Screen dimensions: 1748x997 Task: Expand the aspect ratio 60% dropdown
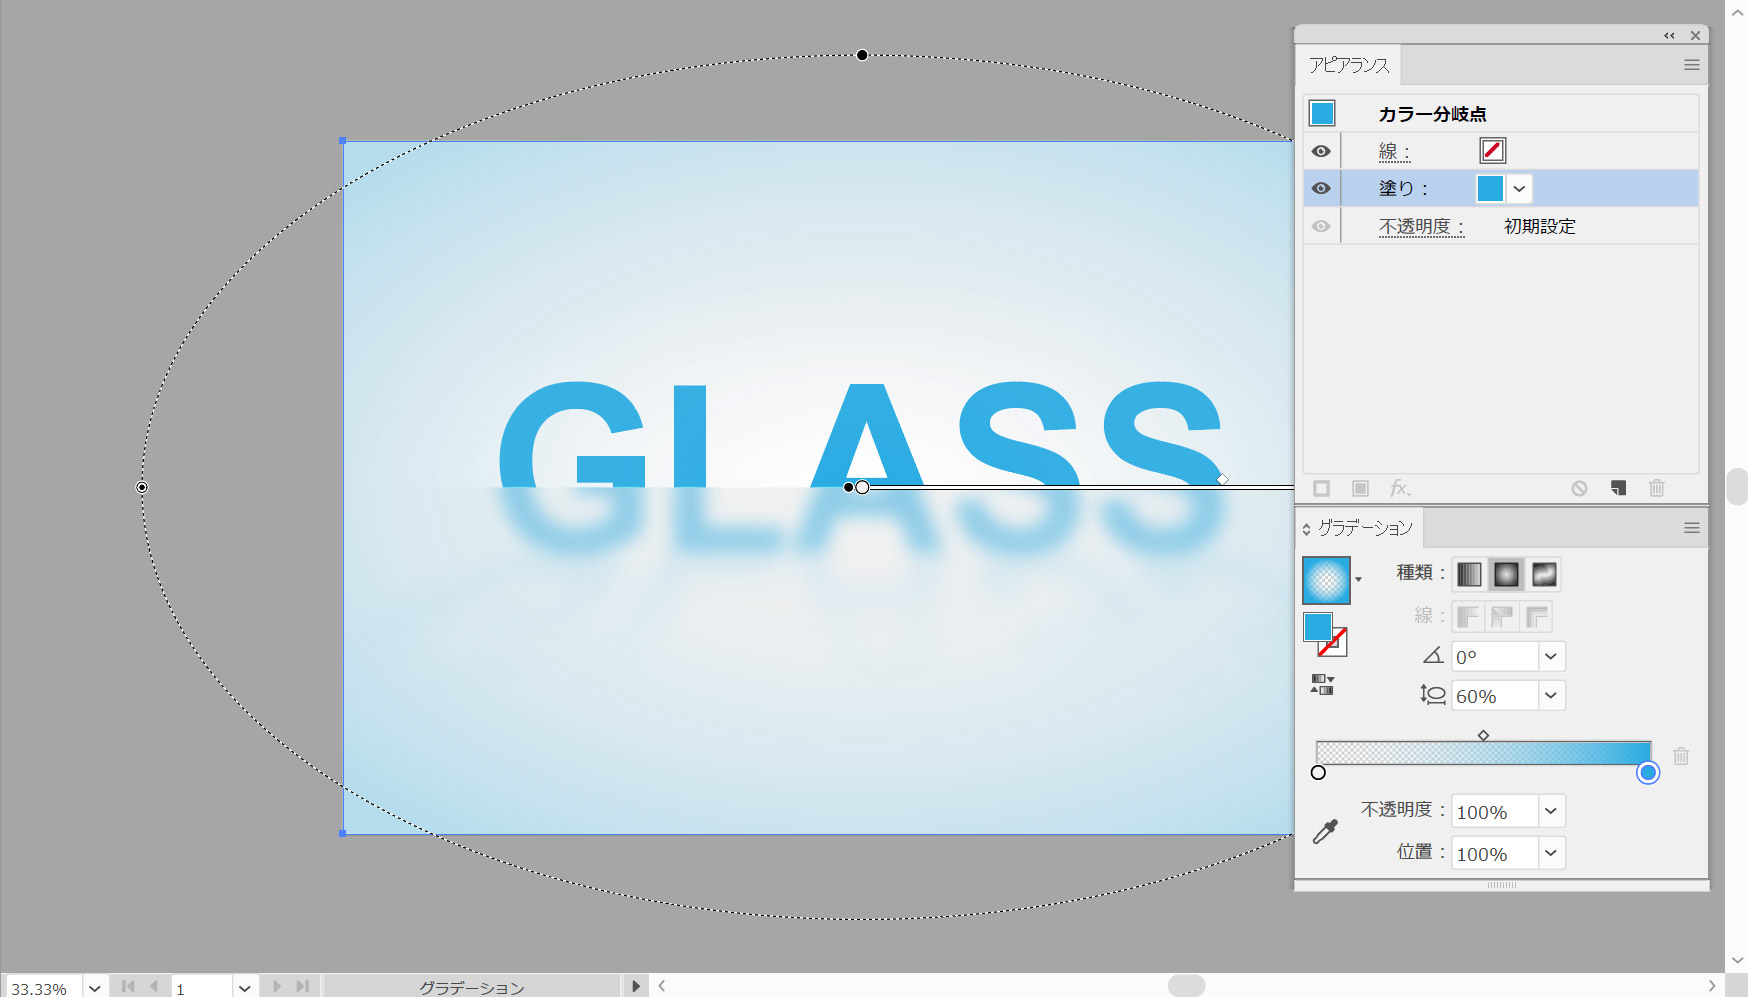pyautogui.click(x=1550, y=696)
